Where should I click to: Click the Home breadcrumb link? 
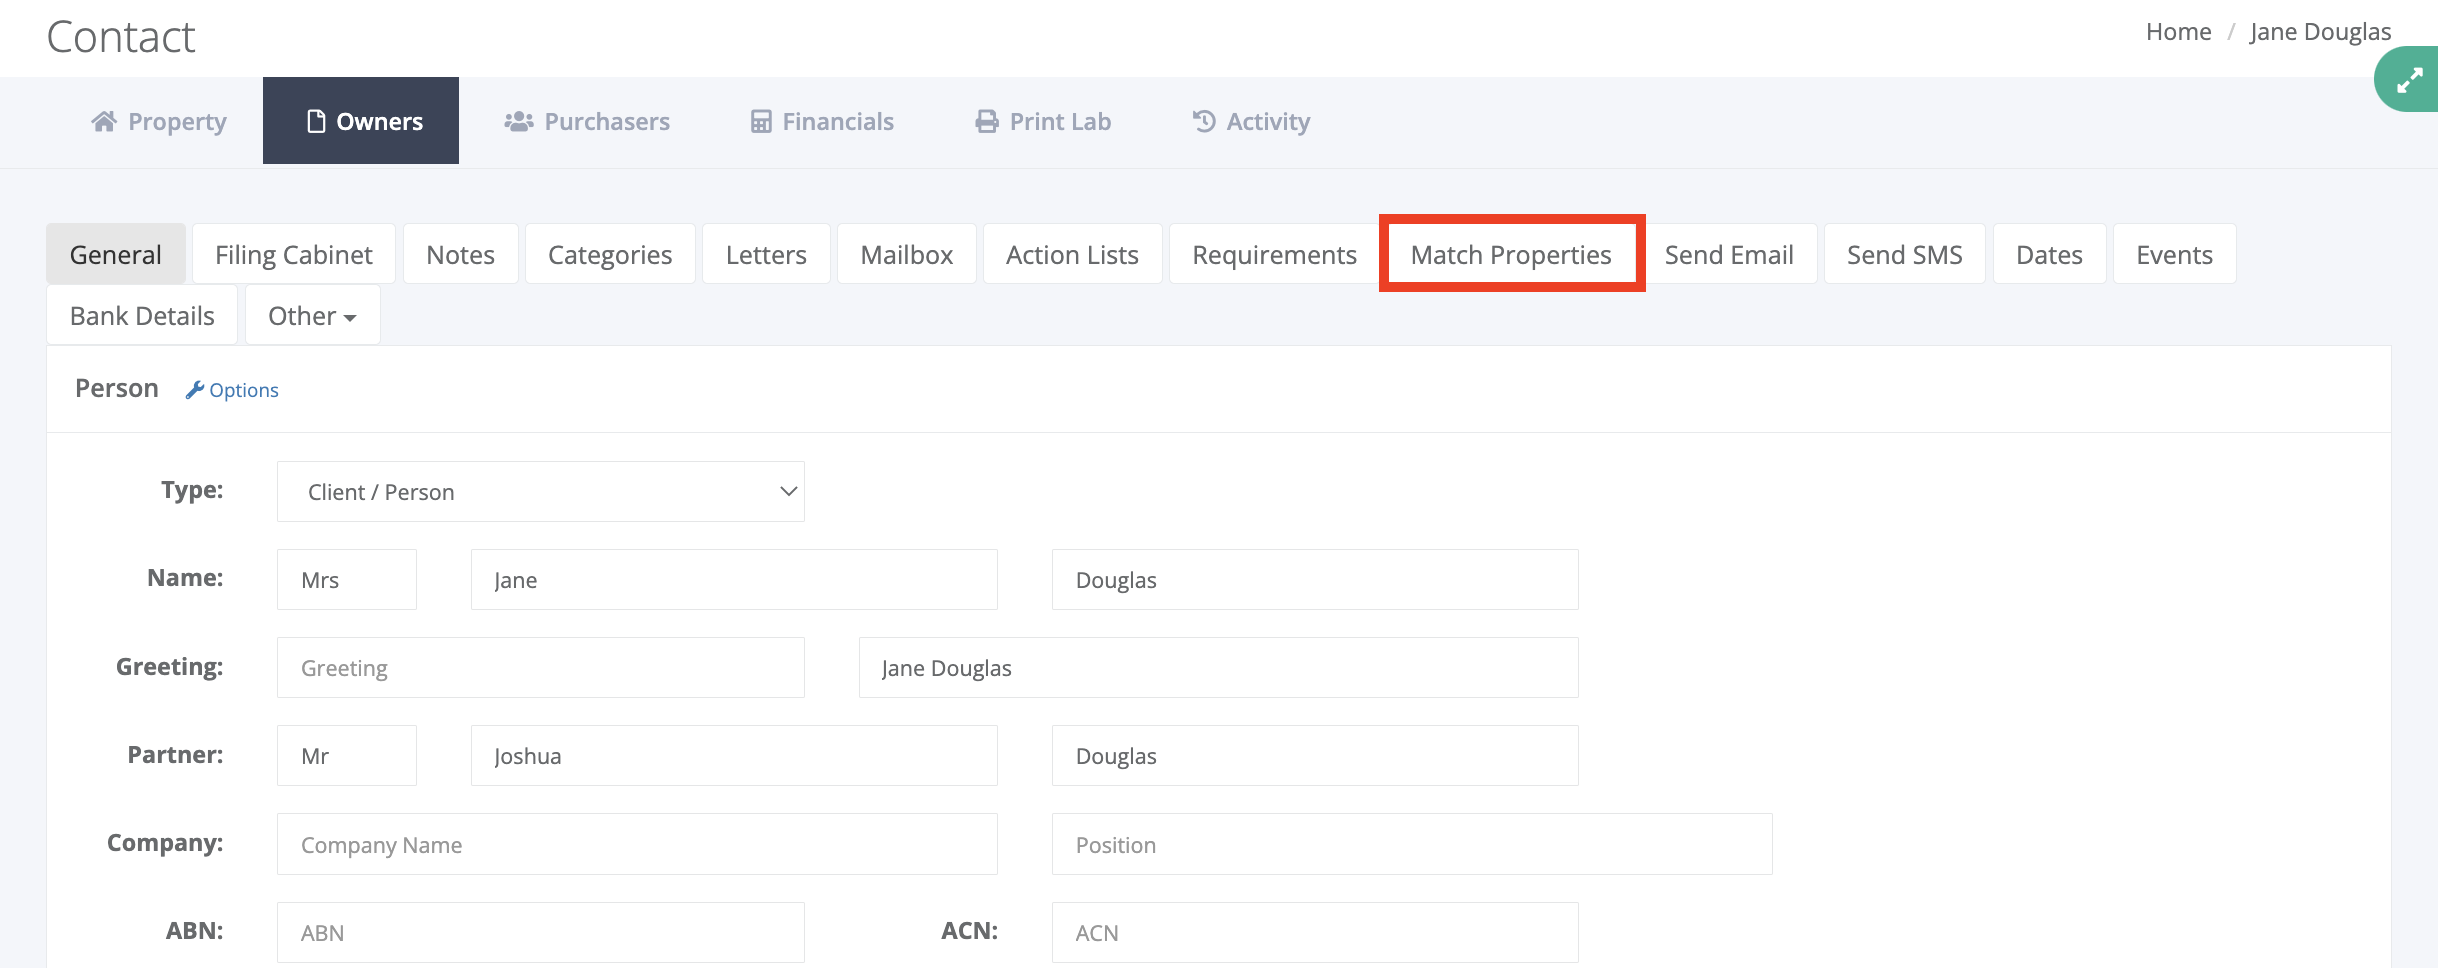2179,32
